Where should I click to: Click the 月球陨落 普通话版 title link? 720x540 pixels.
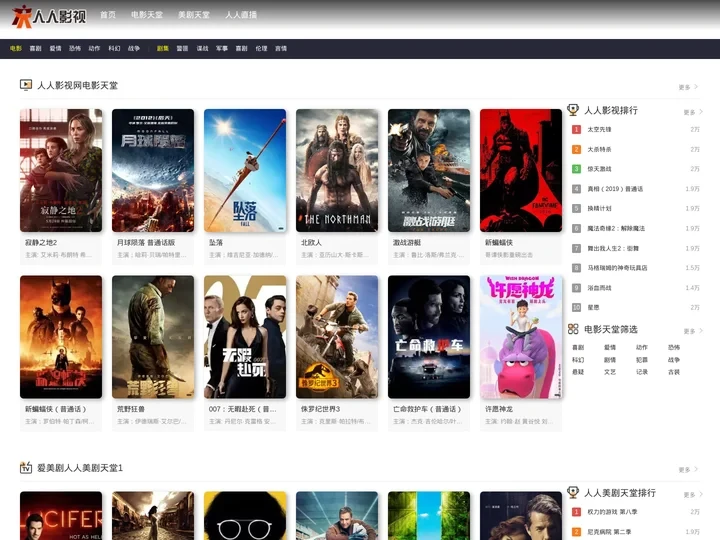[x=146, y=242]
